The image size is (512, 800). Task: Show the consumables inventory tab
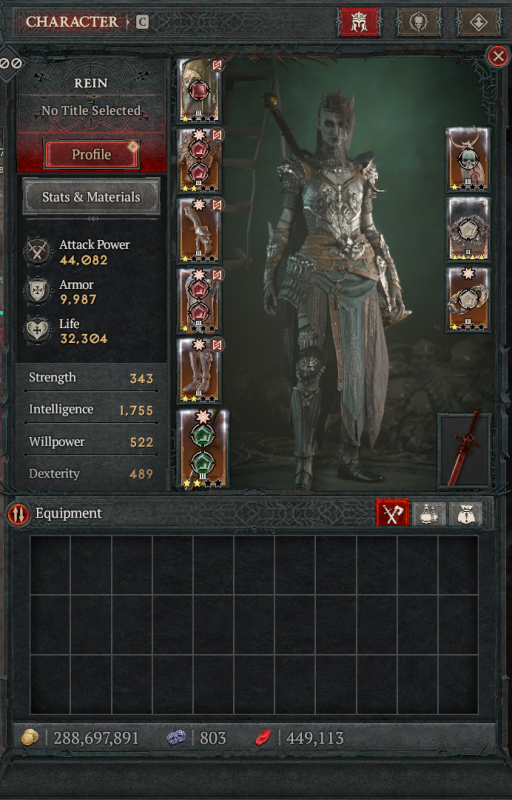(429, 513)
